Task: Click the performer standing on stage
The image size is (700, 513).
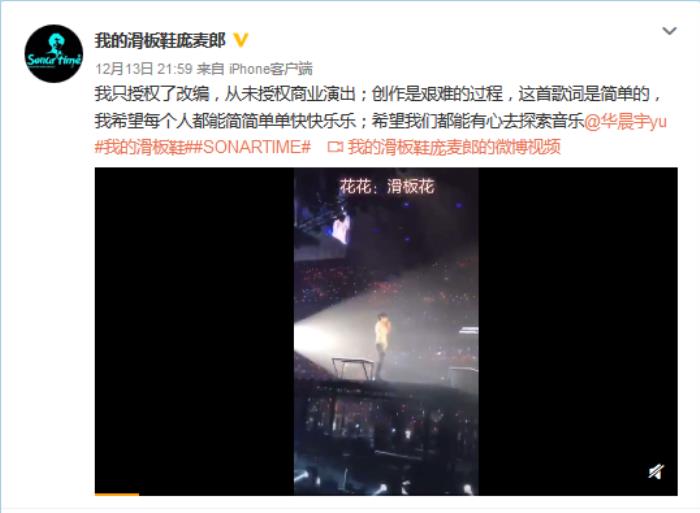Action: [x=382, y=345]
